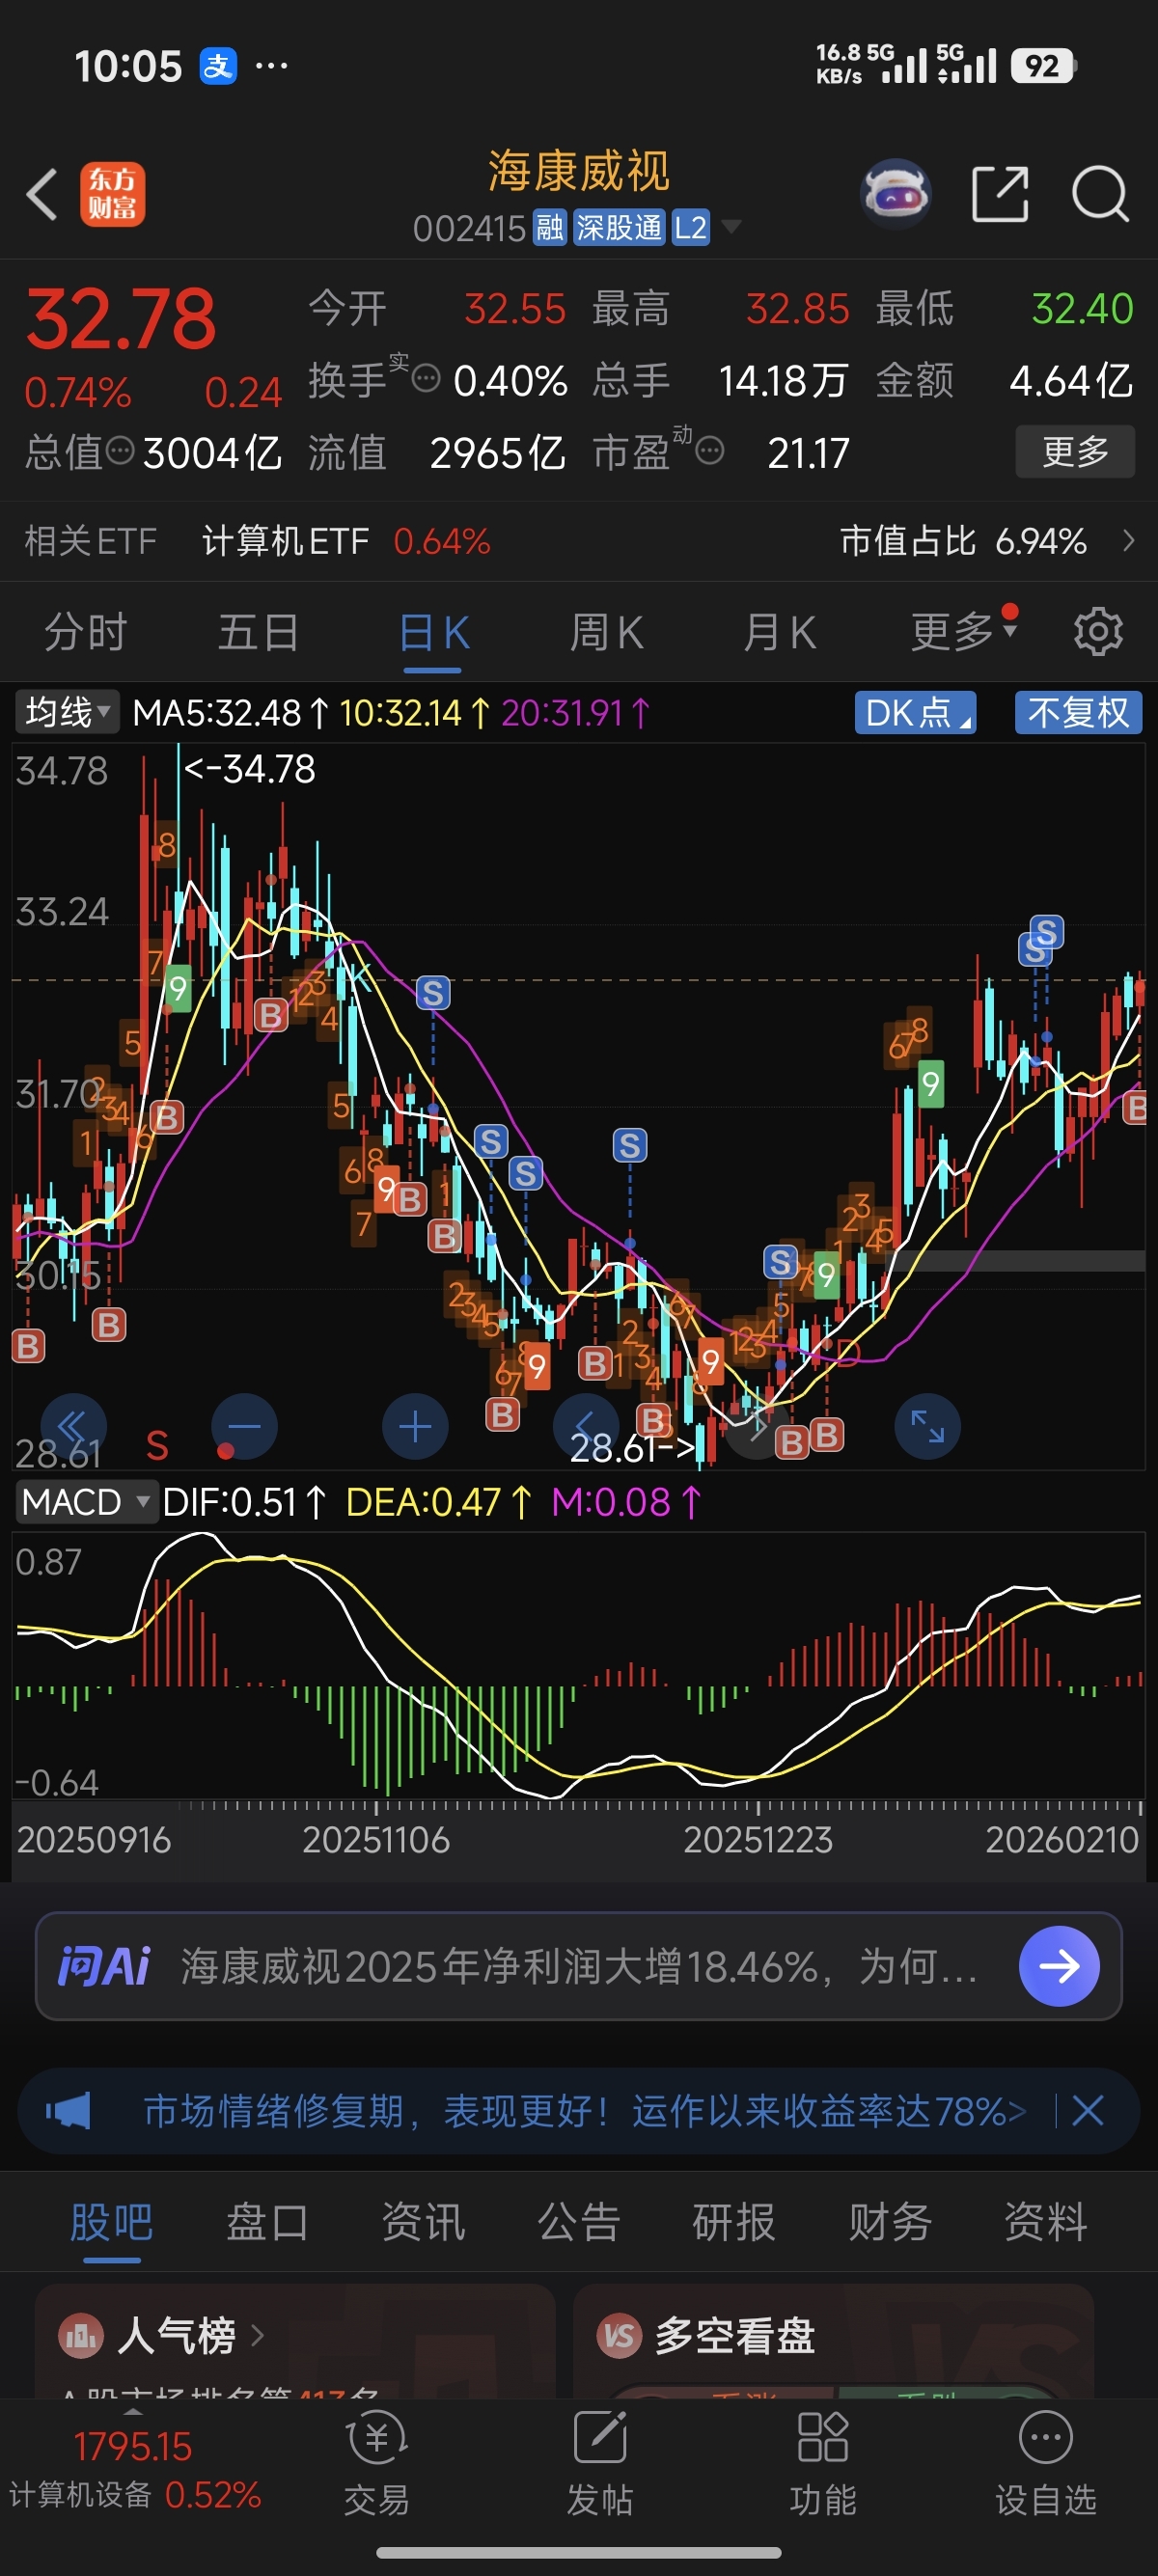Open the 财务 tab
Screen dimensions: 1158x2576
(890, 2223)
